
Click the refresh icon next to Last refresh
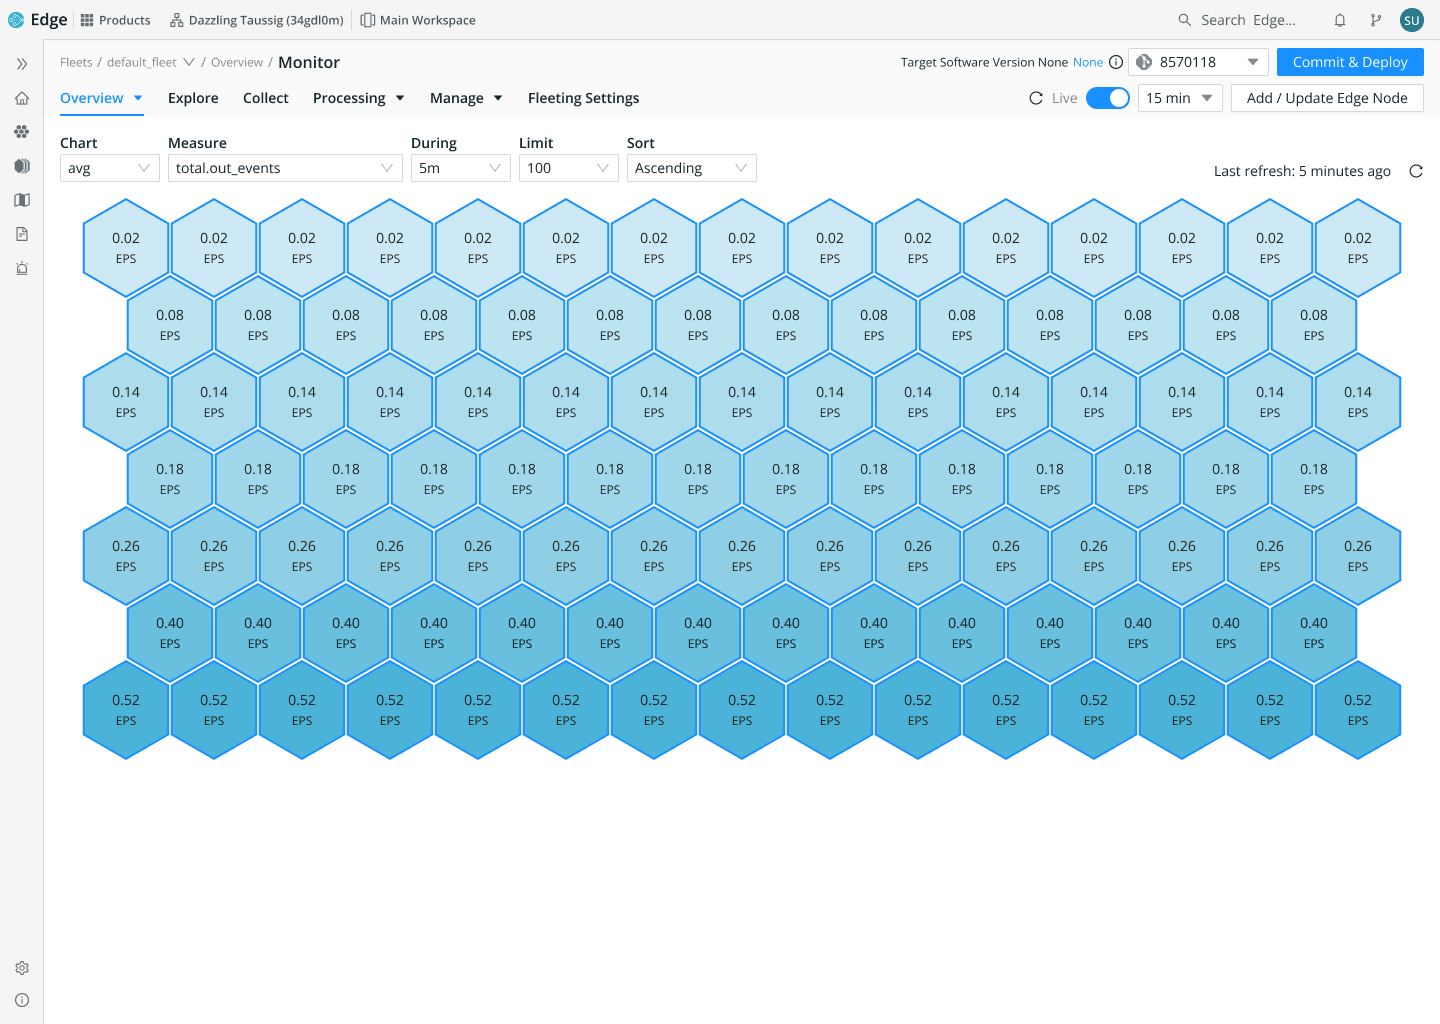click(x=1415, y=171)
